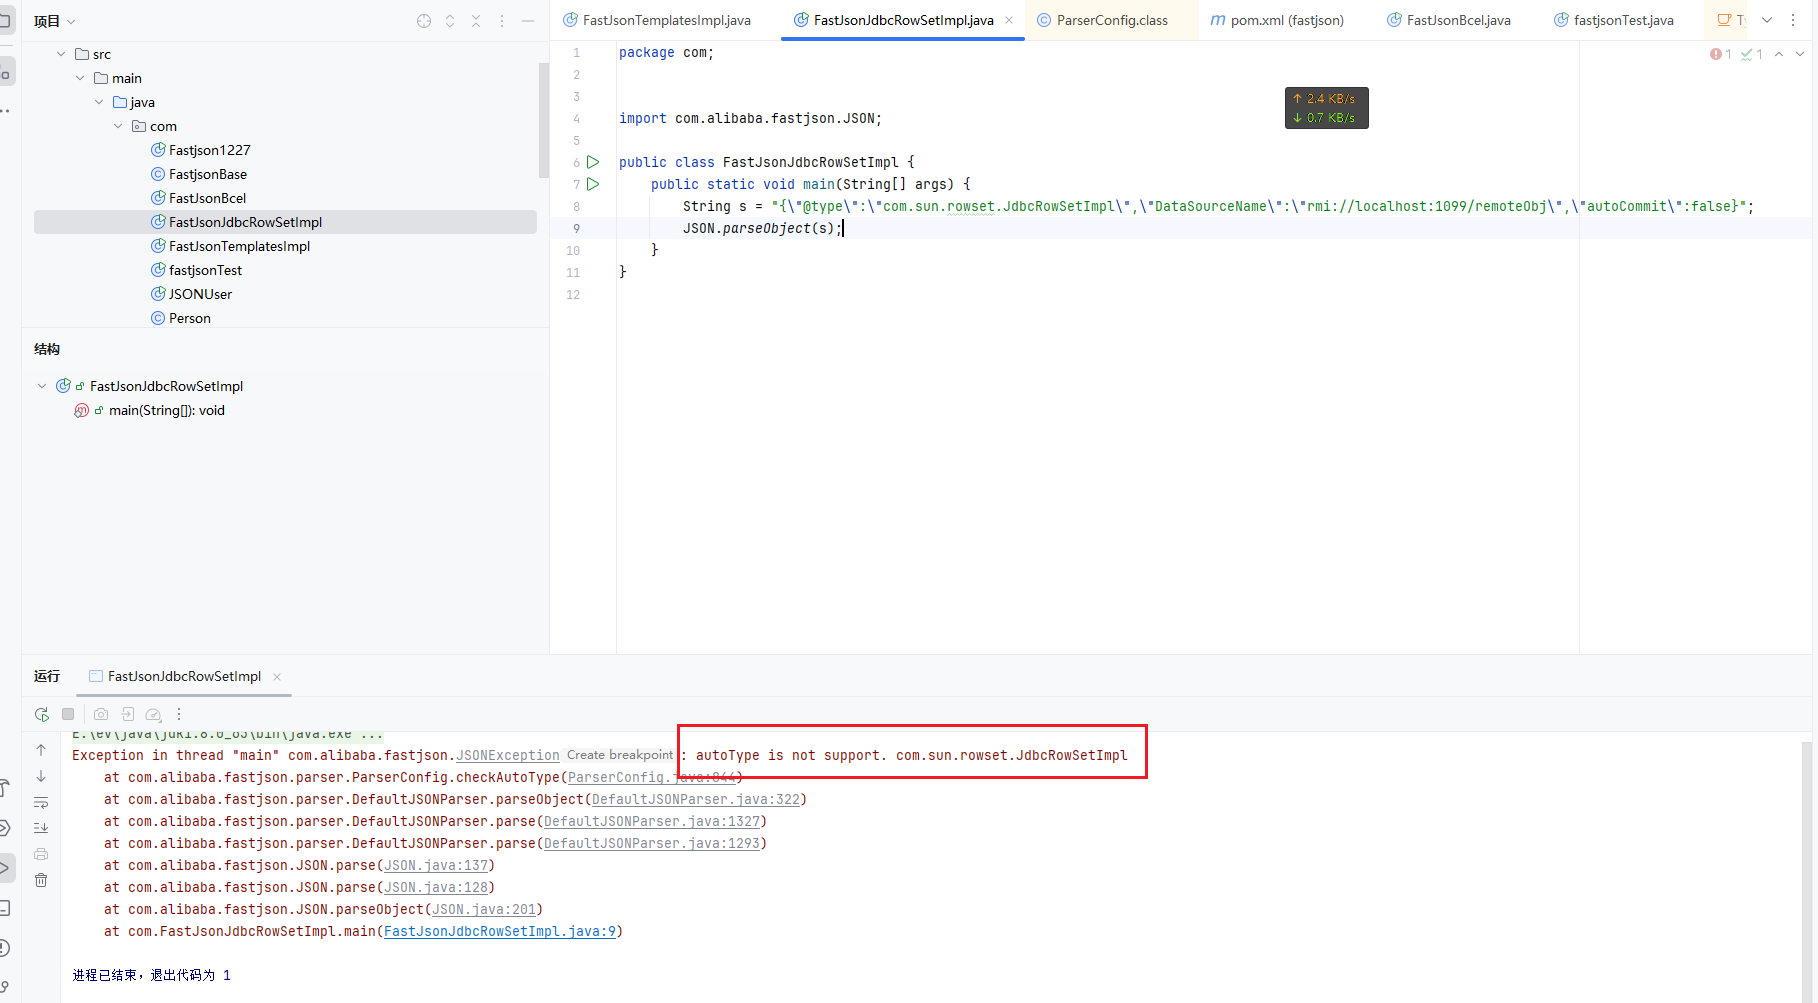1818x1003 pixels.
Task: Open run toolbar more options menu
Action: coord(179,714)
